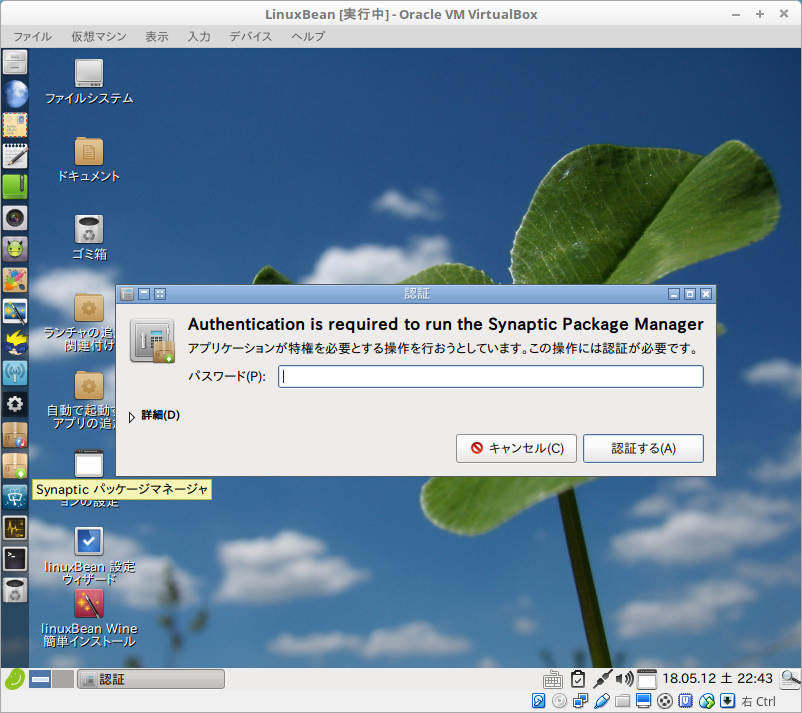
Task: Click the panel clock 18.05.12 土 22:43
Action: [717, 678]
